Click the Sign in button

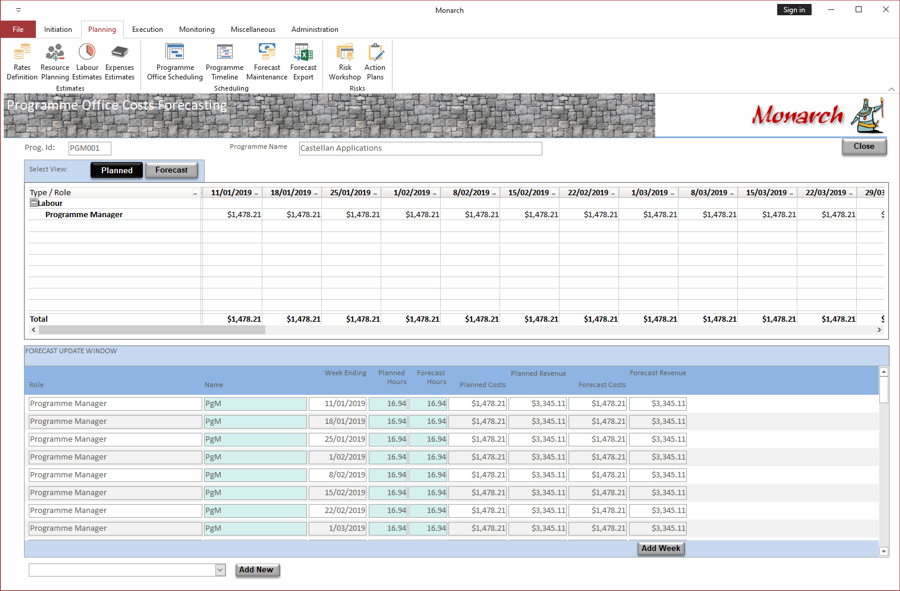coord(794,10)
